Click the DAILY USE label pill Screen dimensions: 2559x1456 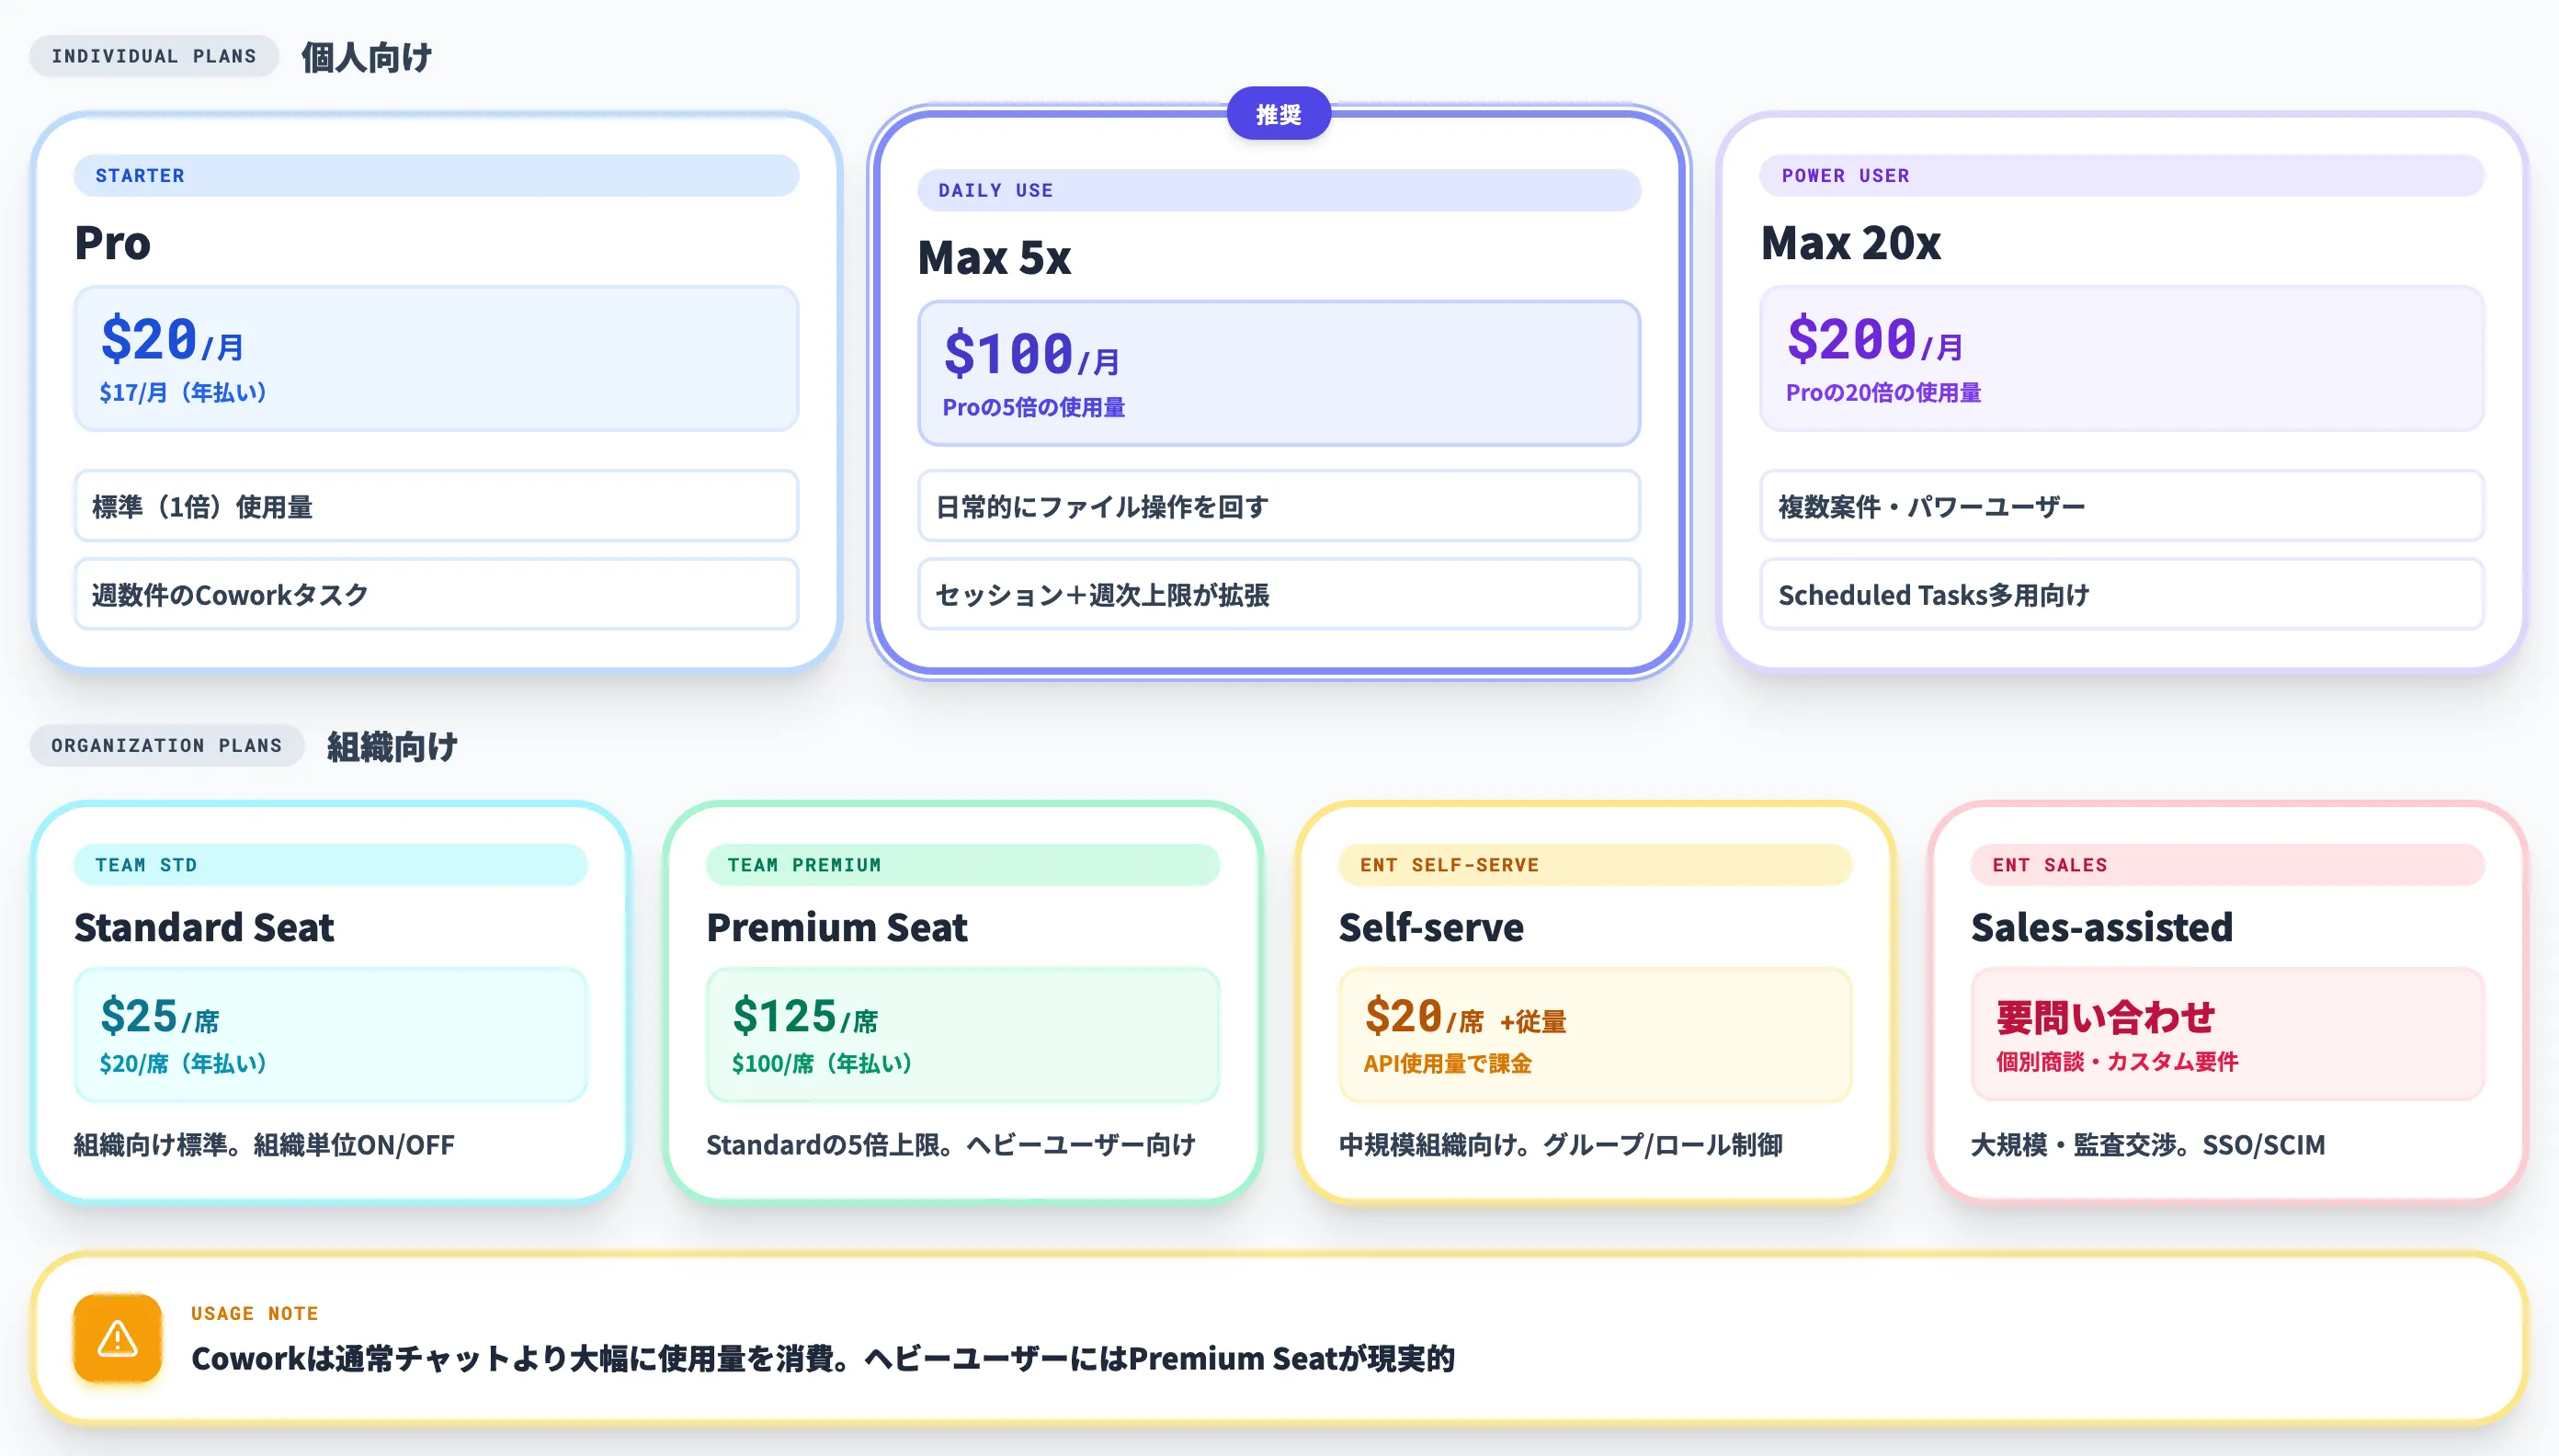(1279, 191)
